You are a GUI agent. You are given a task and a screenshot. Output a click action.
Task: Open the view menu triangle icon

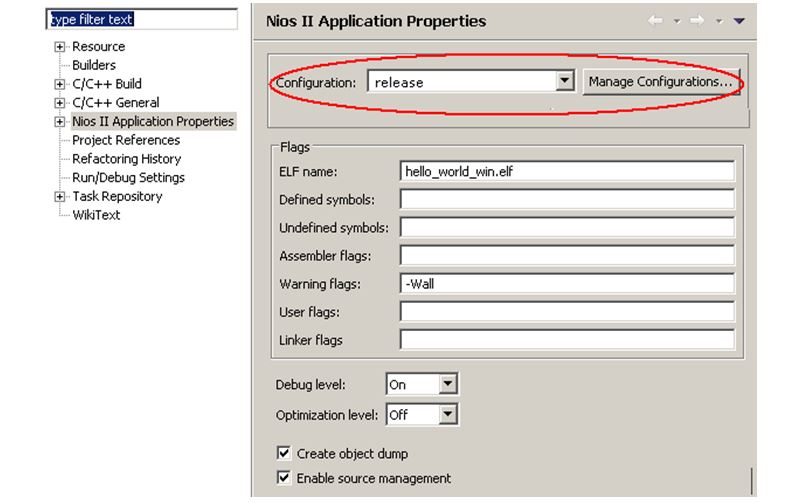tap(739, 21)
